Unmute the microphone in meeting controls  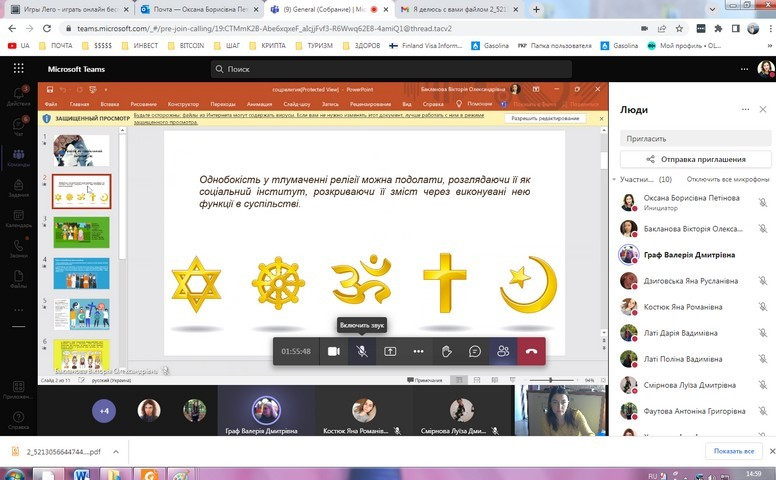pyautogui.click(x=362, y=351)
